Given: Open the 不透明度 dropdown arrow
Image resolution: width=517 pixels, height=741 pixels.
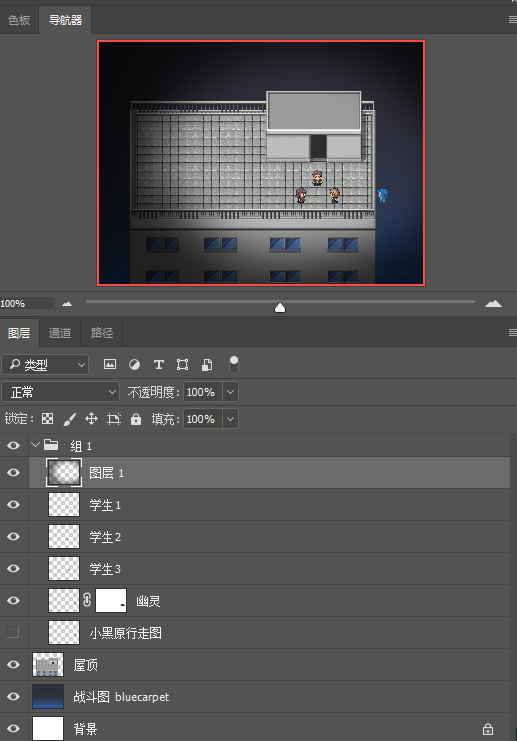Looking at the screenshot, I should pos(231,392).
